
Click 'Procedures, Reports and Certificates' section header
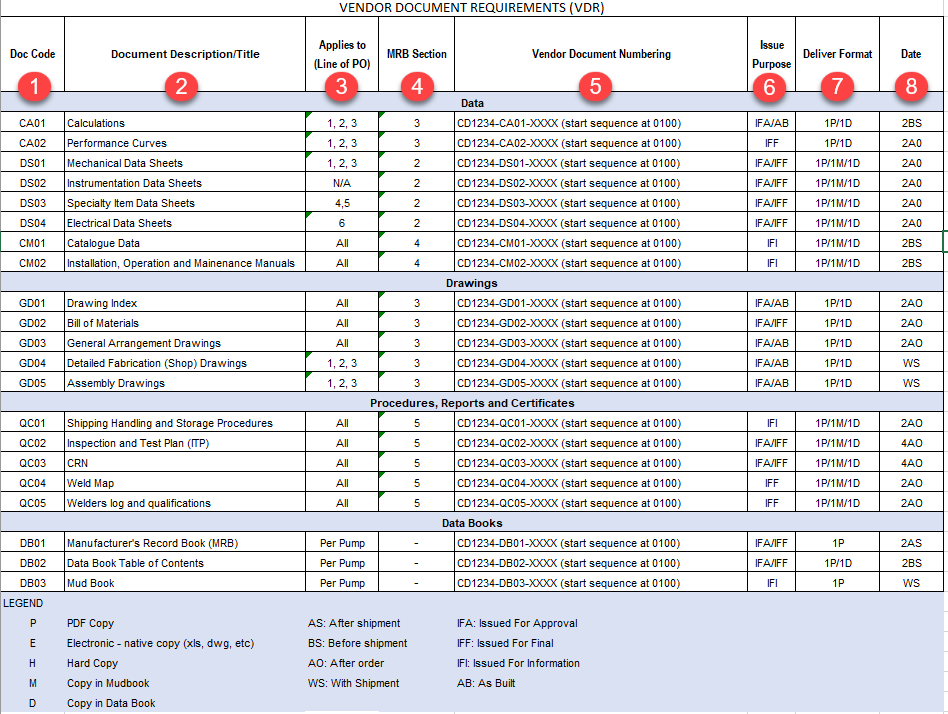[x=472, y=403]
